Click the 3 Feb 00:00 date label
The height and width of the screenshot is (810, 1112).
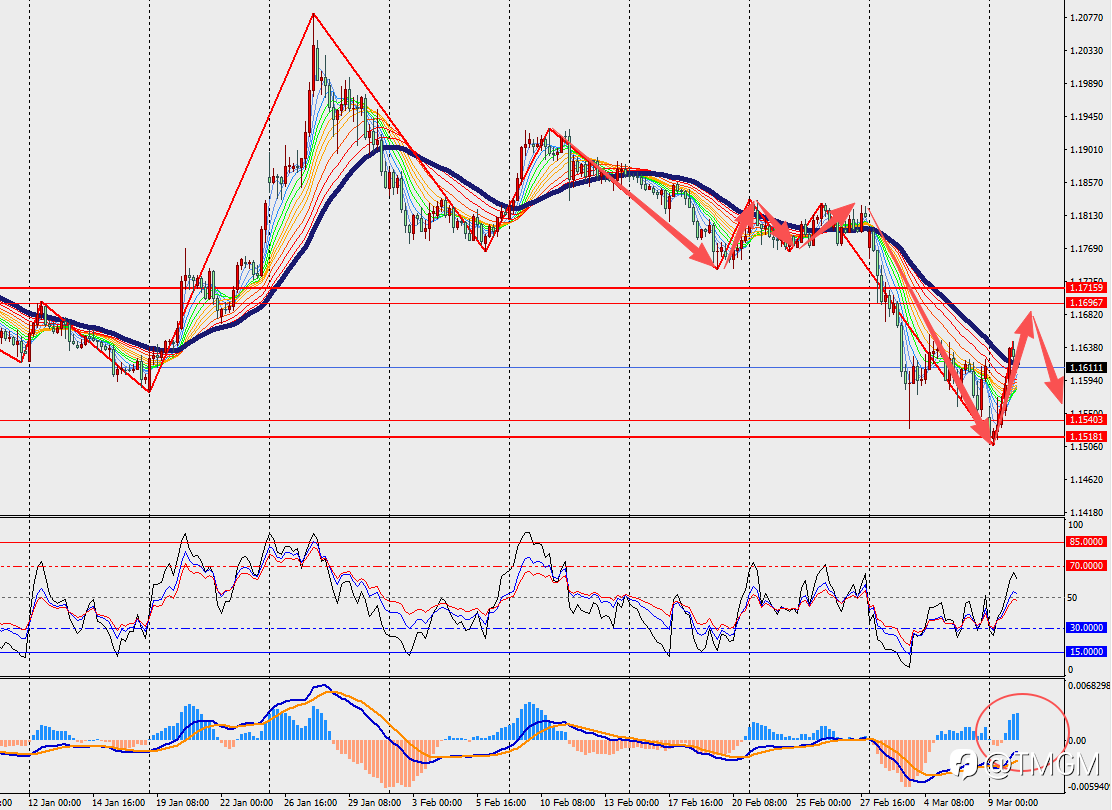click(437, 802)
